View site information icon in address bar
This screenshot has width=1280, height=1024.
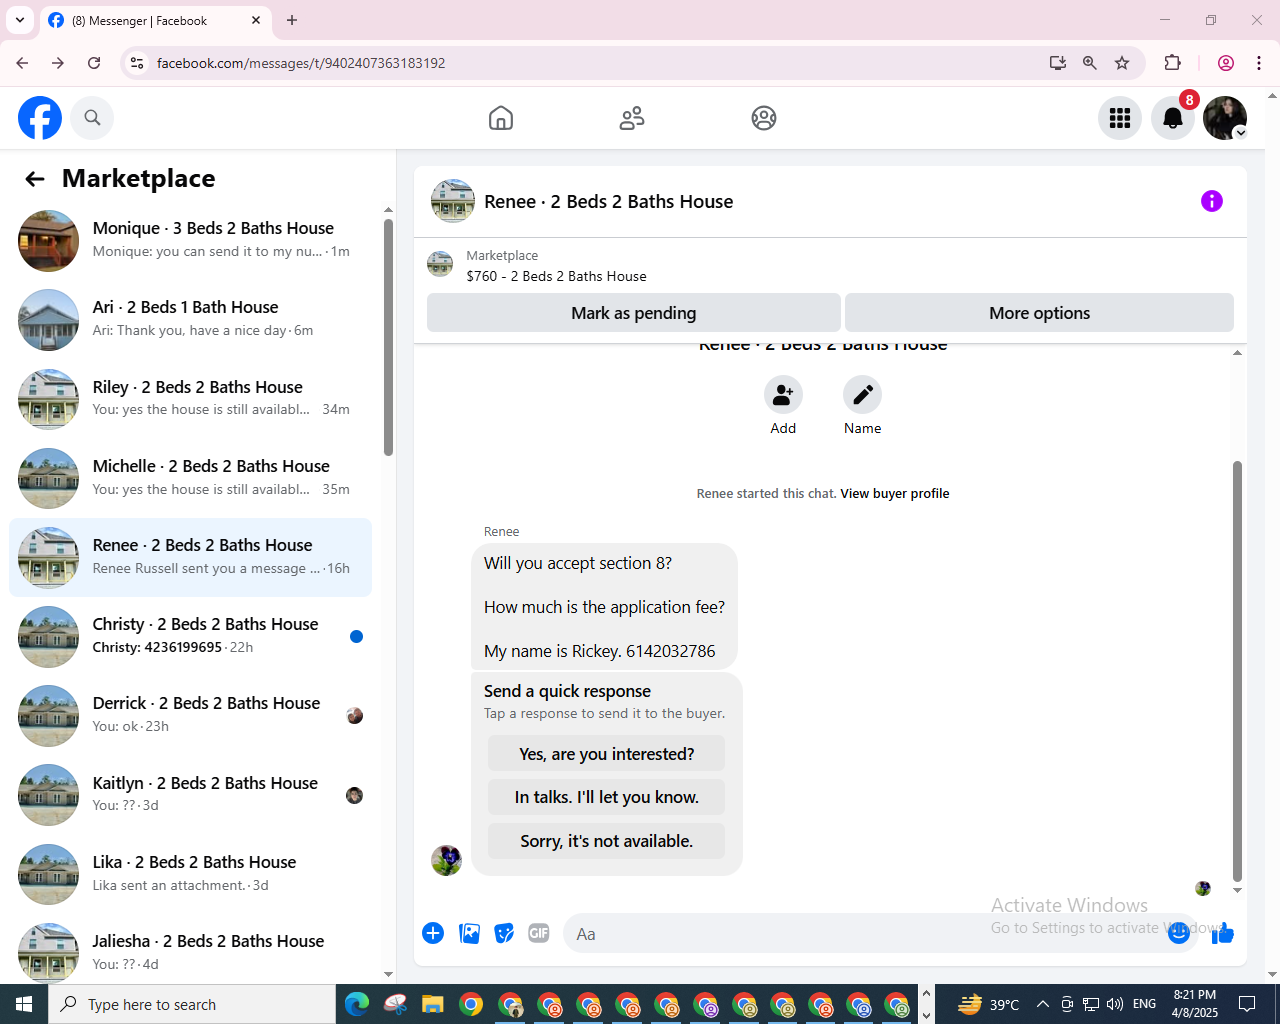click(x=137, y=63)
